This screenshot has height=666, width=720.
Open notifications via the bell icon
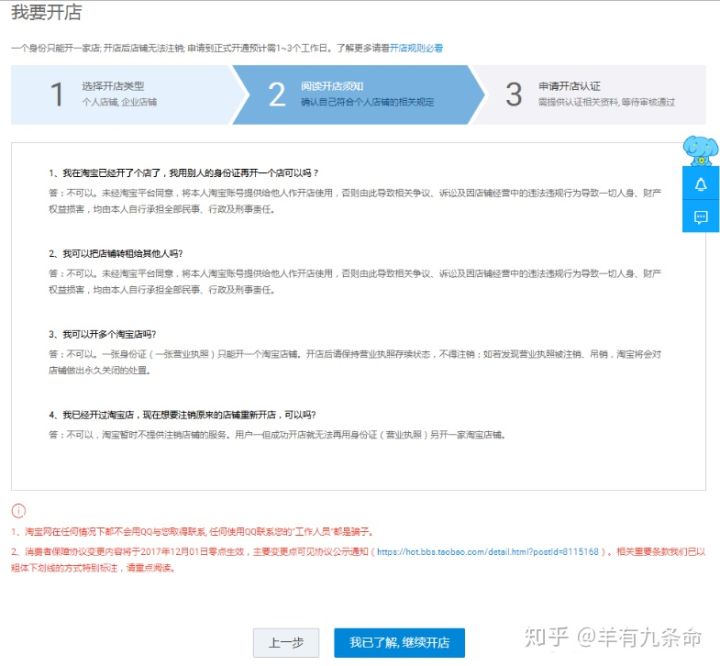(x=701, y=184)
